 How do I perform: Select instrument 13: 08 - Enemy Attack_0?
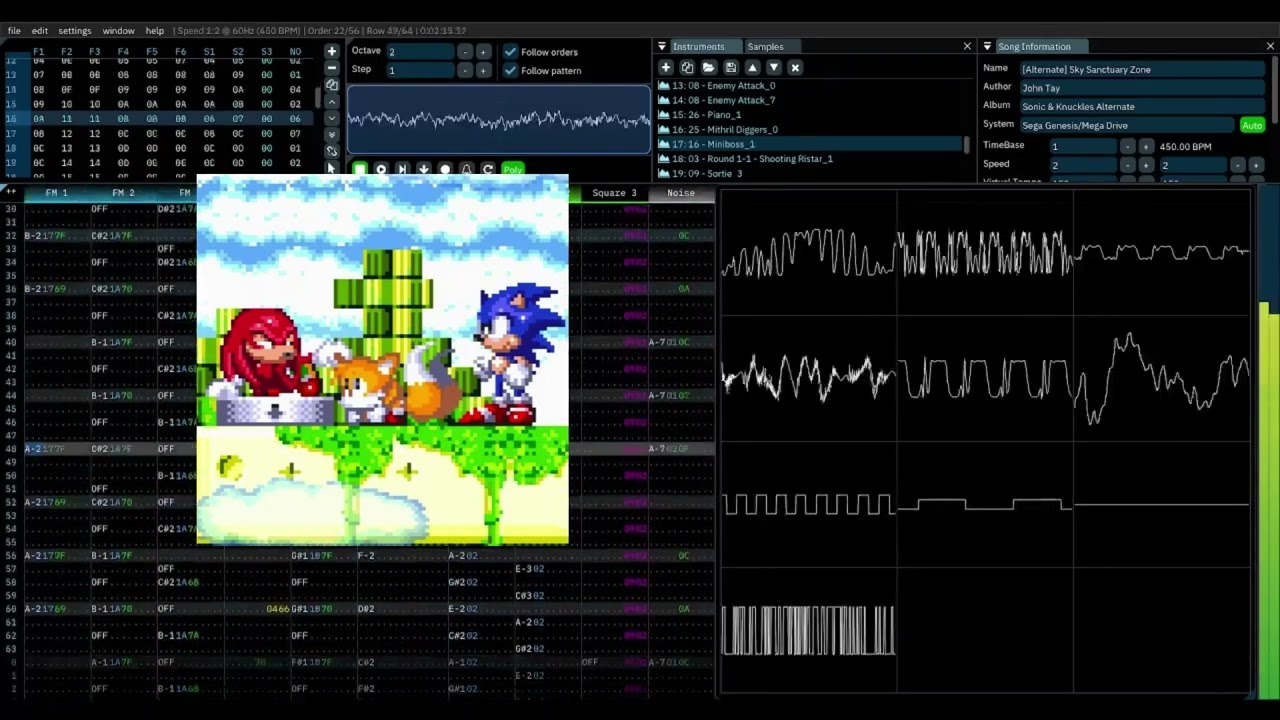[x=810, y=86]
